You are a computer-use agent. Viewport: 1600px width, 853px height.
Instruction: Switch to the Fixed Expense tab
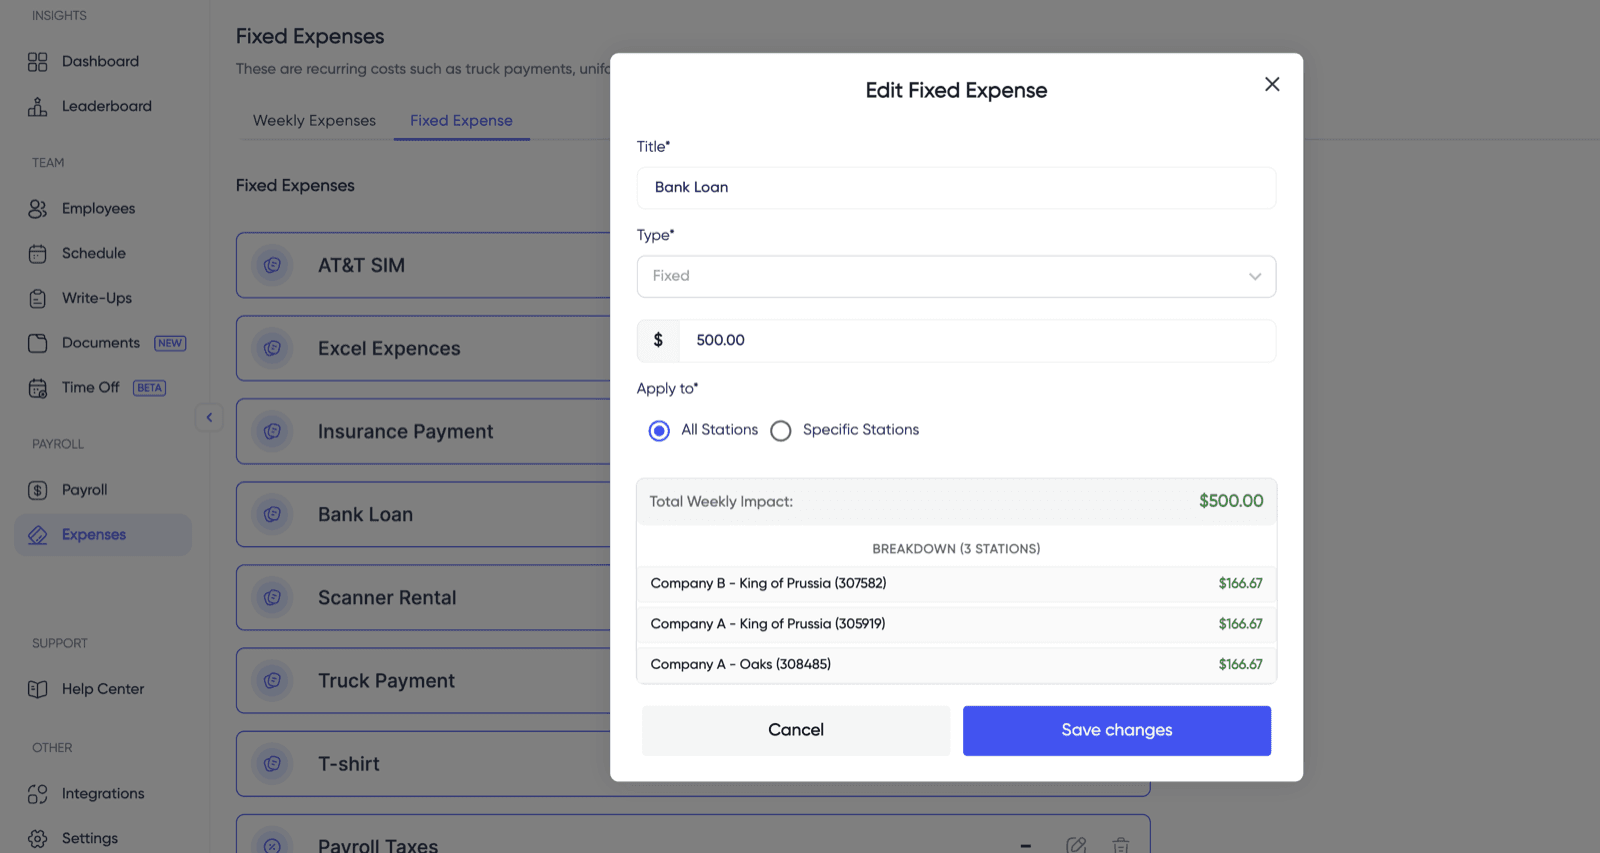461,120
